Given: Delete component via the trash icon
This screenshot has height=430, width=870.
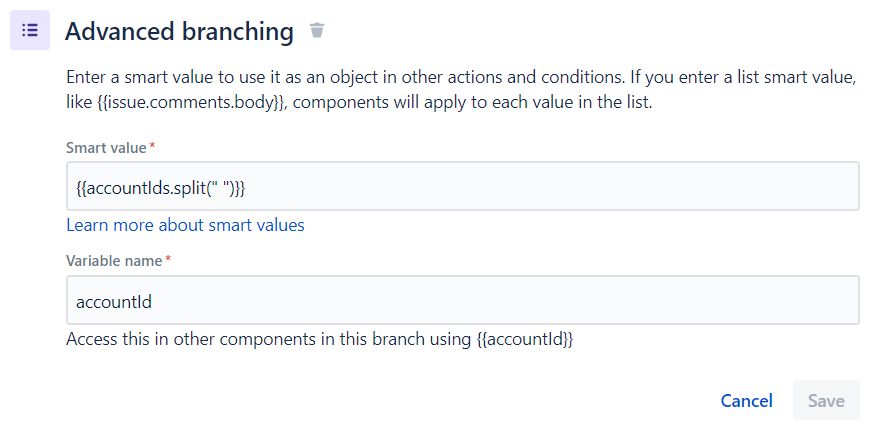Looking at the screenshot, I should pyautogui.click(x=317, y=31).
